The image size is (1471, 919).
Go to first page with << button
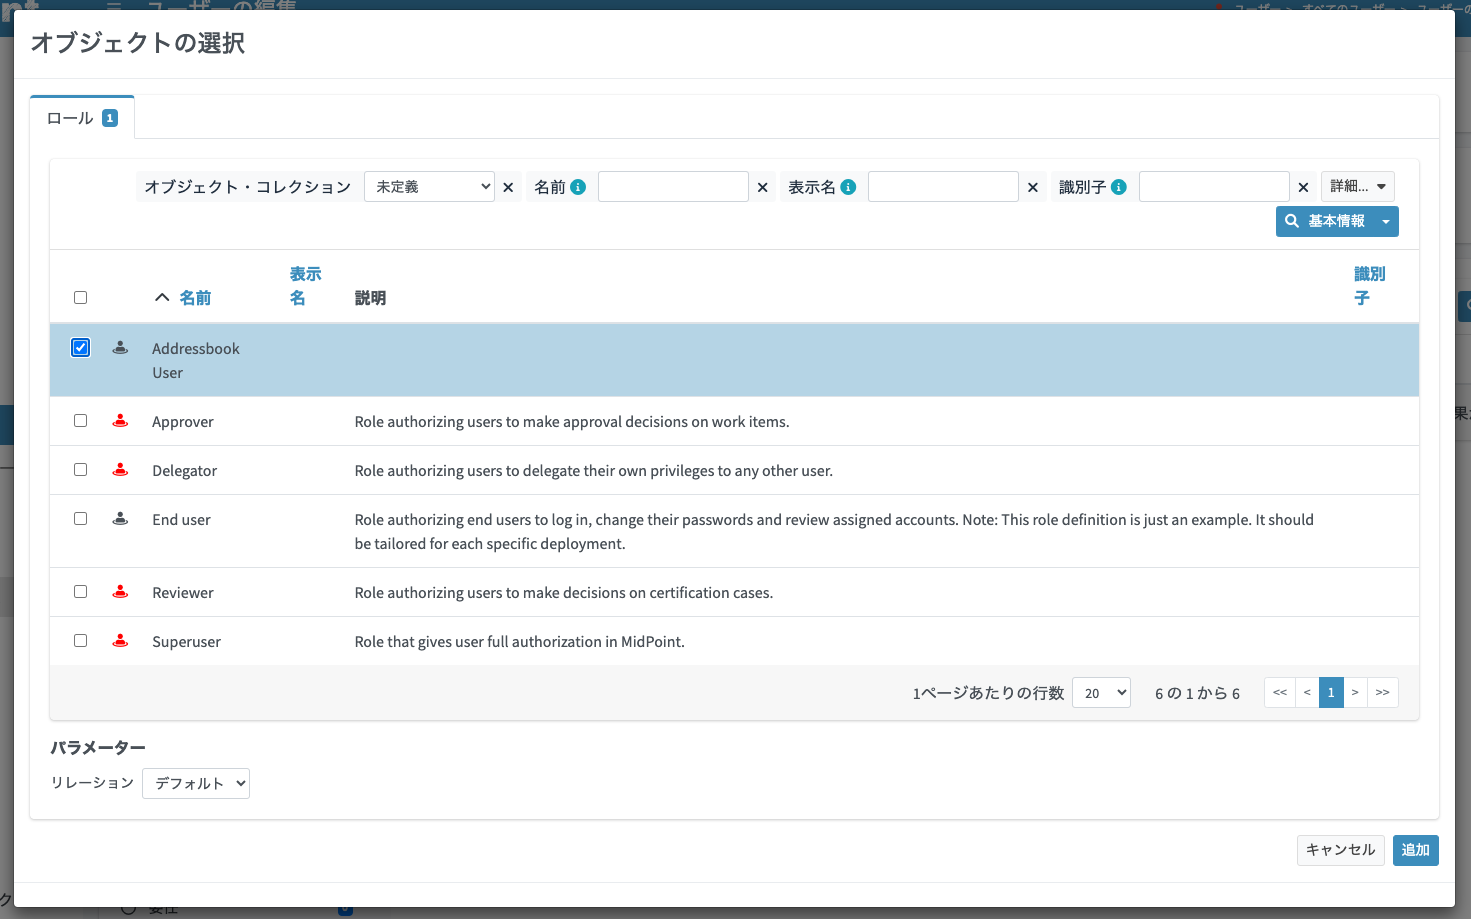[1280, 692]
